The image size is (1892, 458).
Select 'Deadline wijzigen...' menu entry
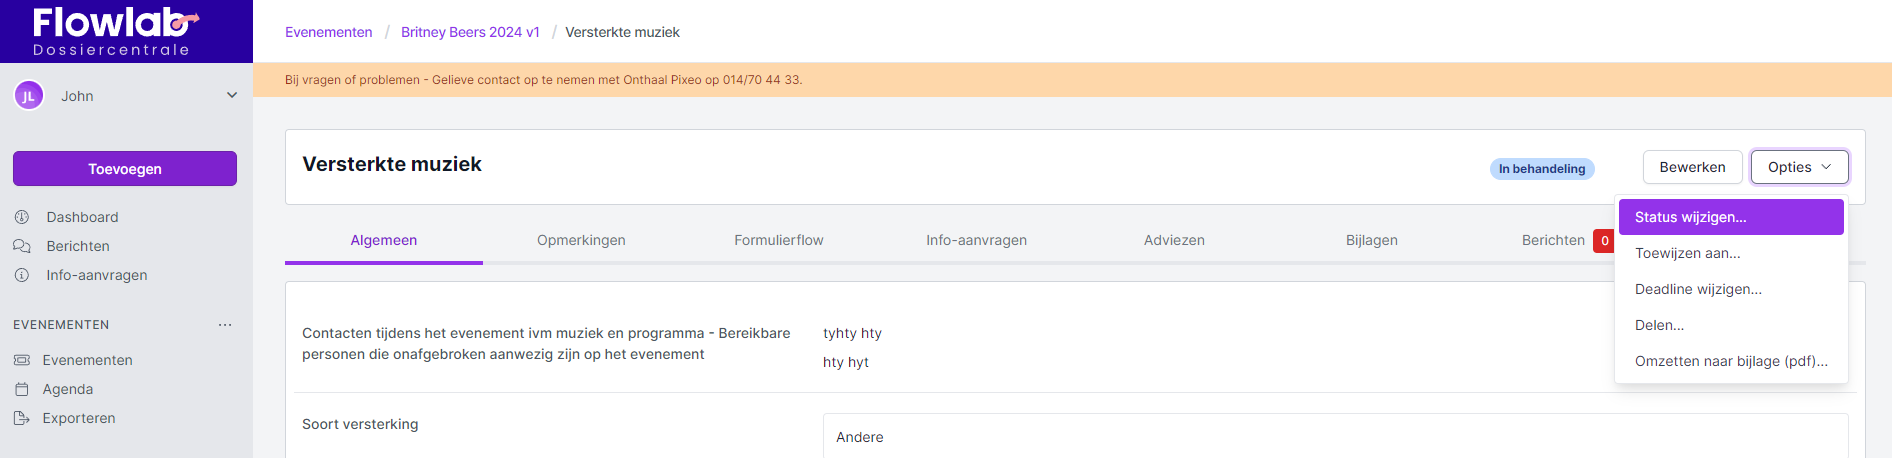click(x=1698, y=289)
